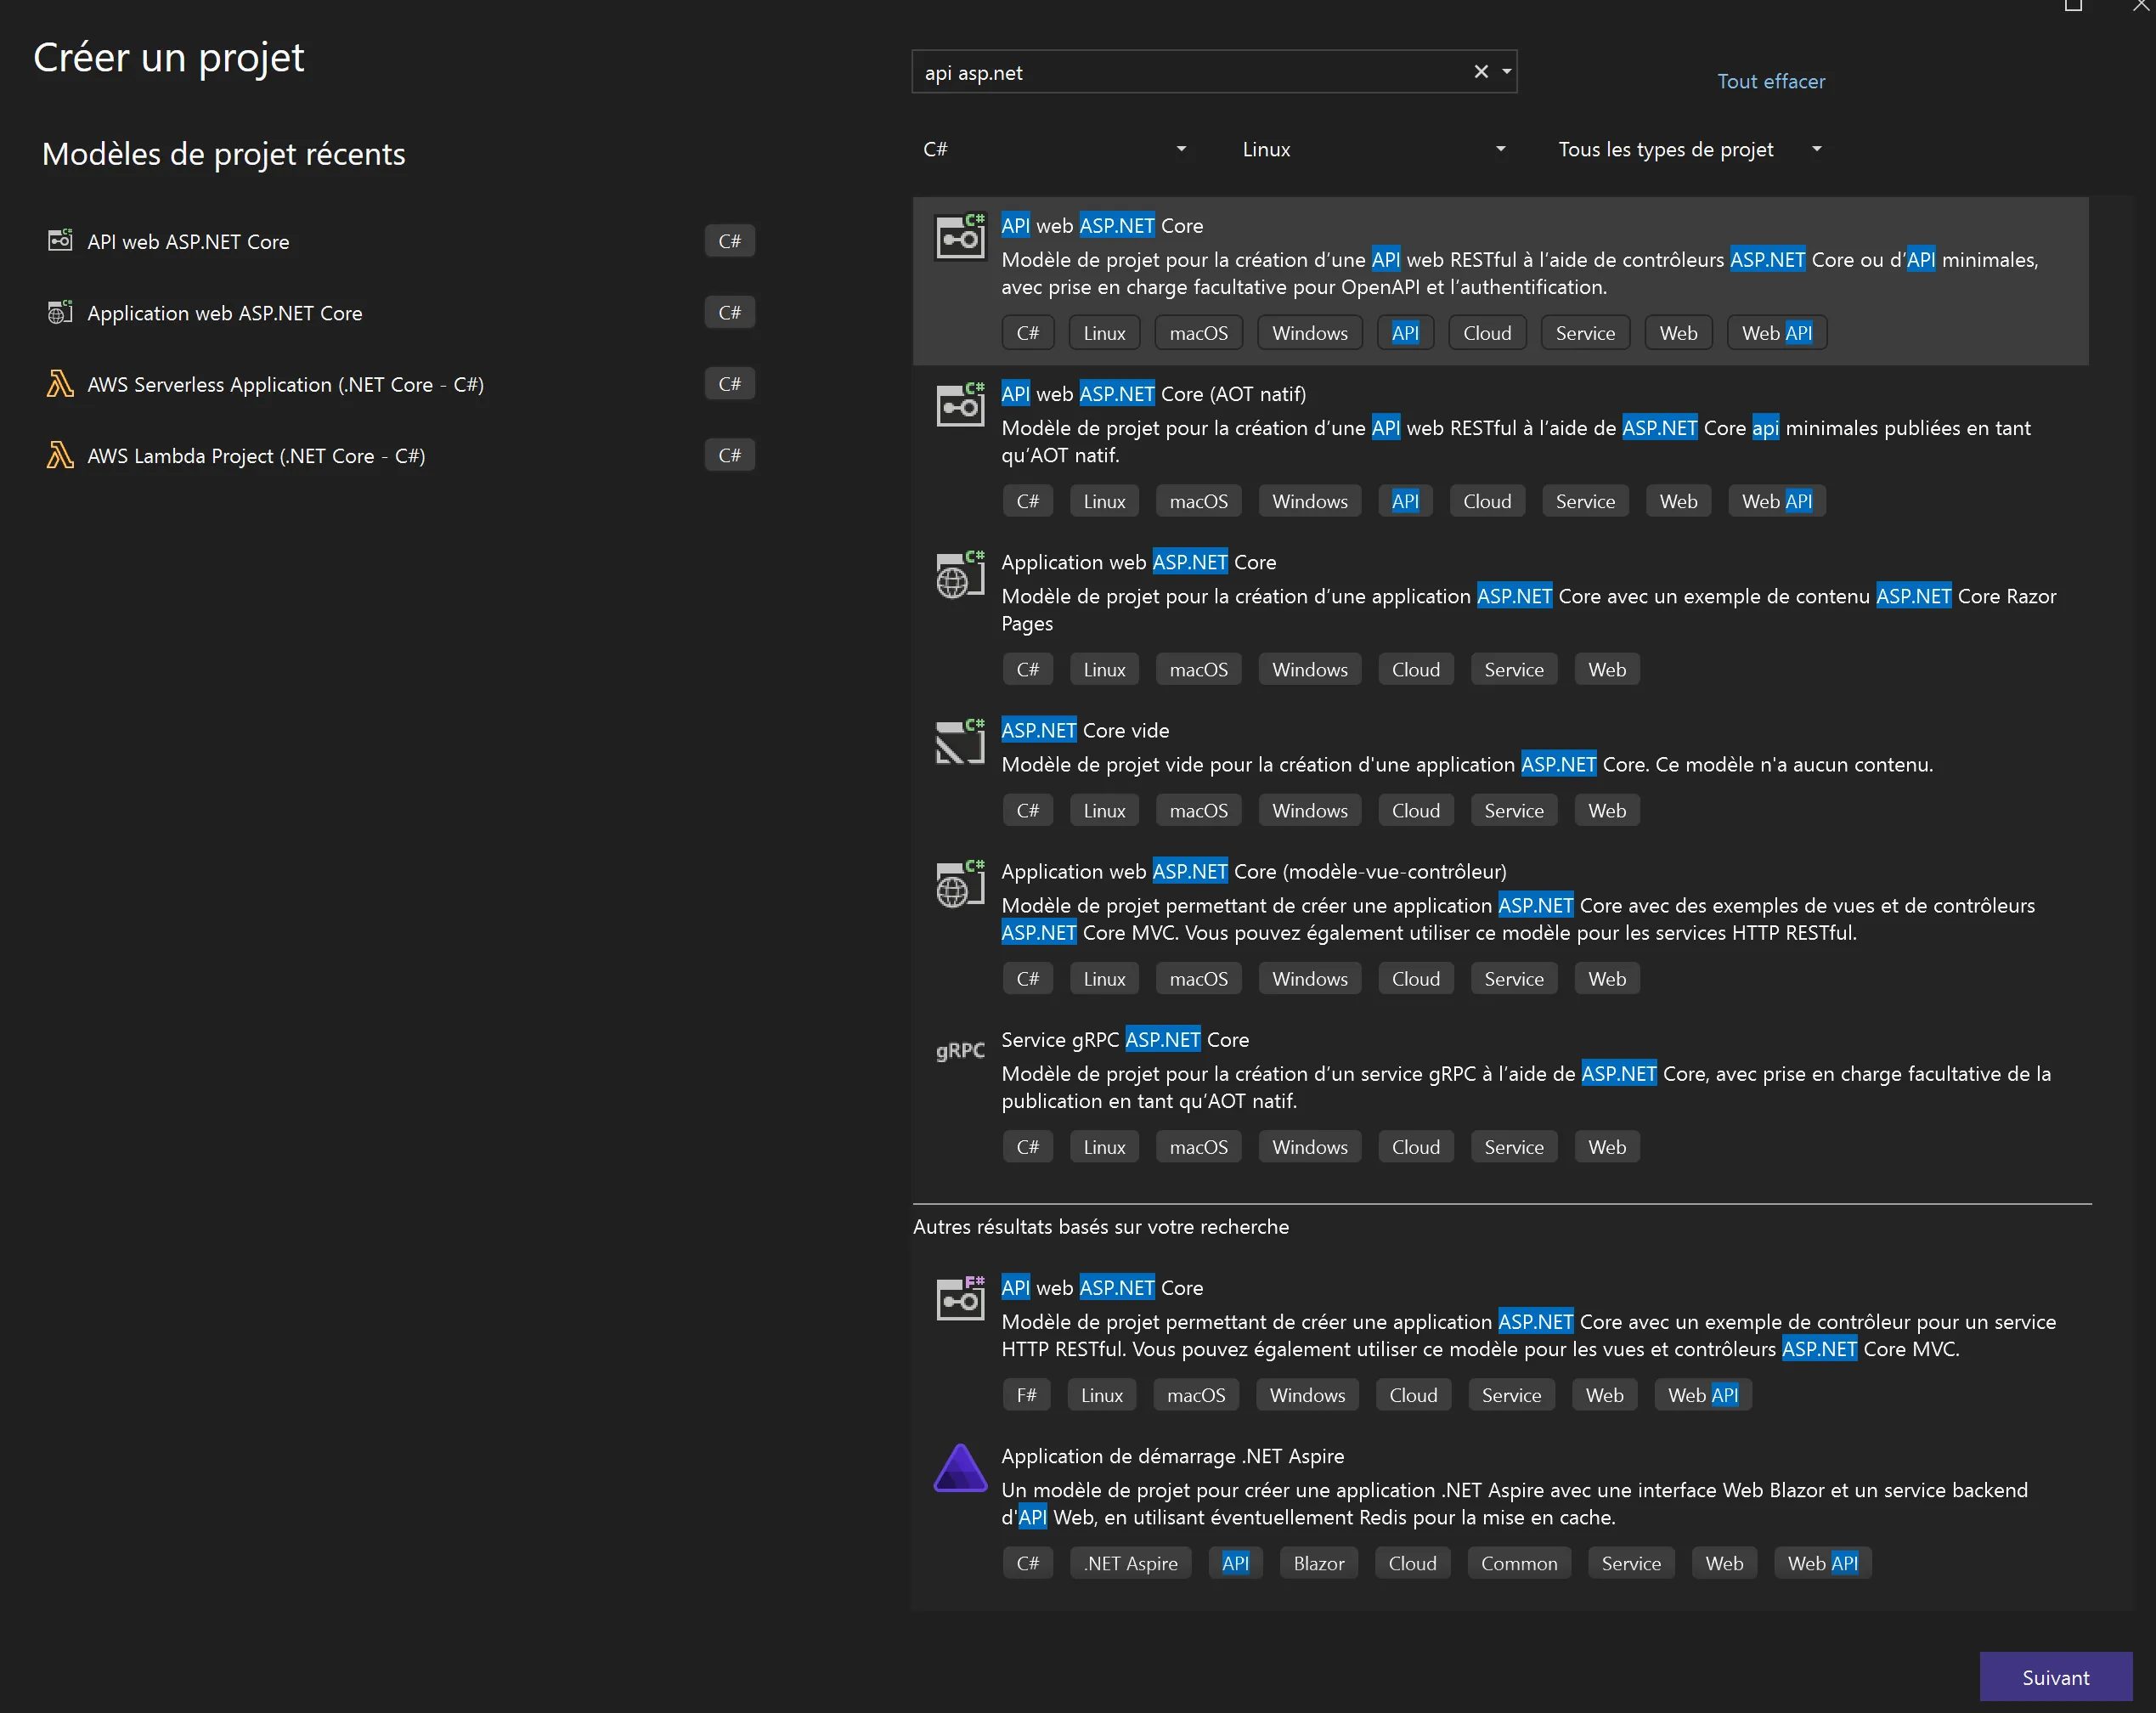The height and width of the screenshot is (1713, 2156).
Task: Click the Suivant button
Action: pos(2054,1677)
